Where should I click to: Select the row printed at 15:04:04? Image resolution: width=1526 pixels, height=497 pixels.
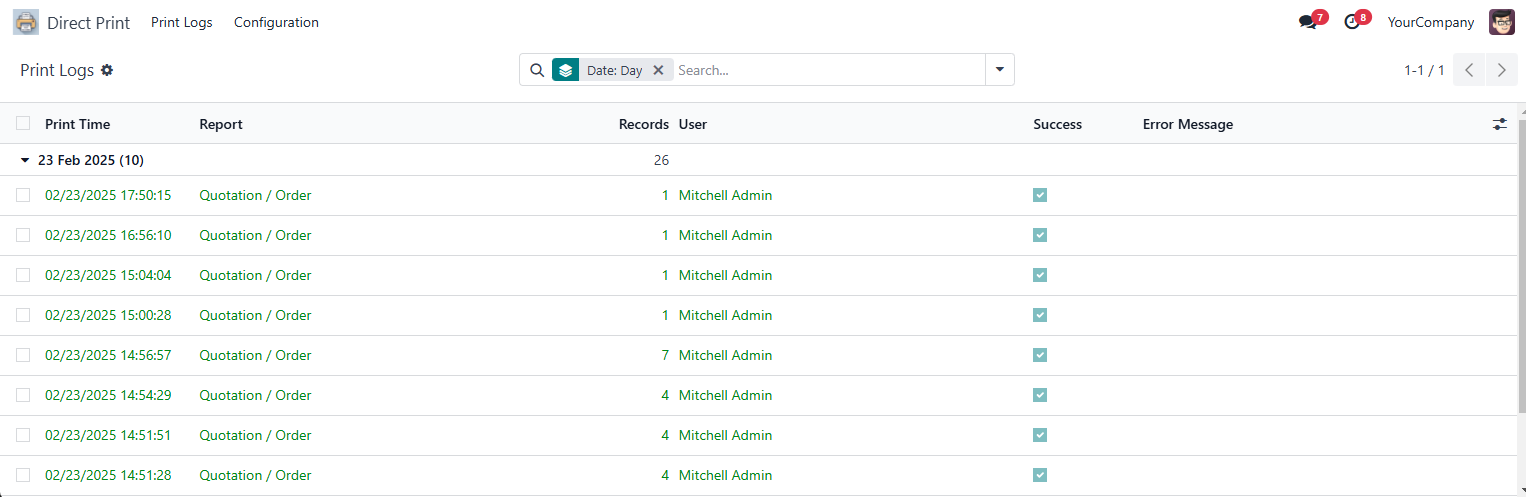point(23,275)
